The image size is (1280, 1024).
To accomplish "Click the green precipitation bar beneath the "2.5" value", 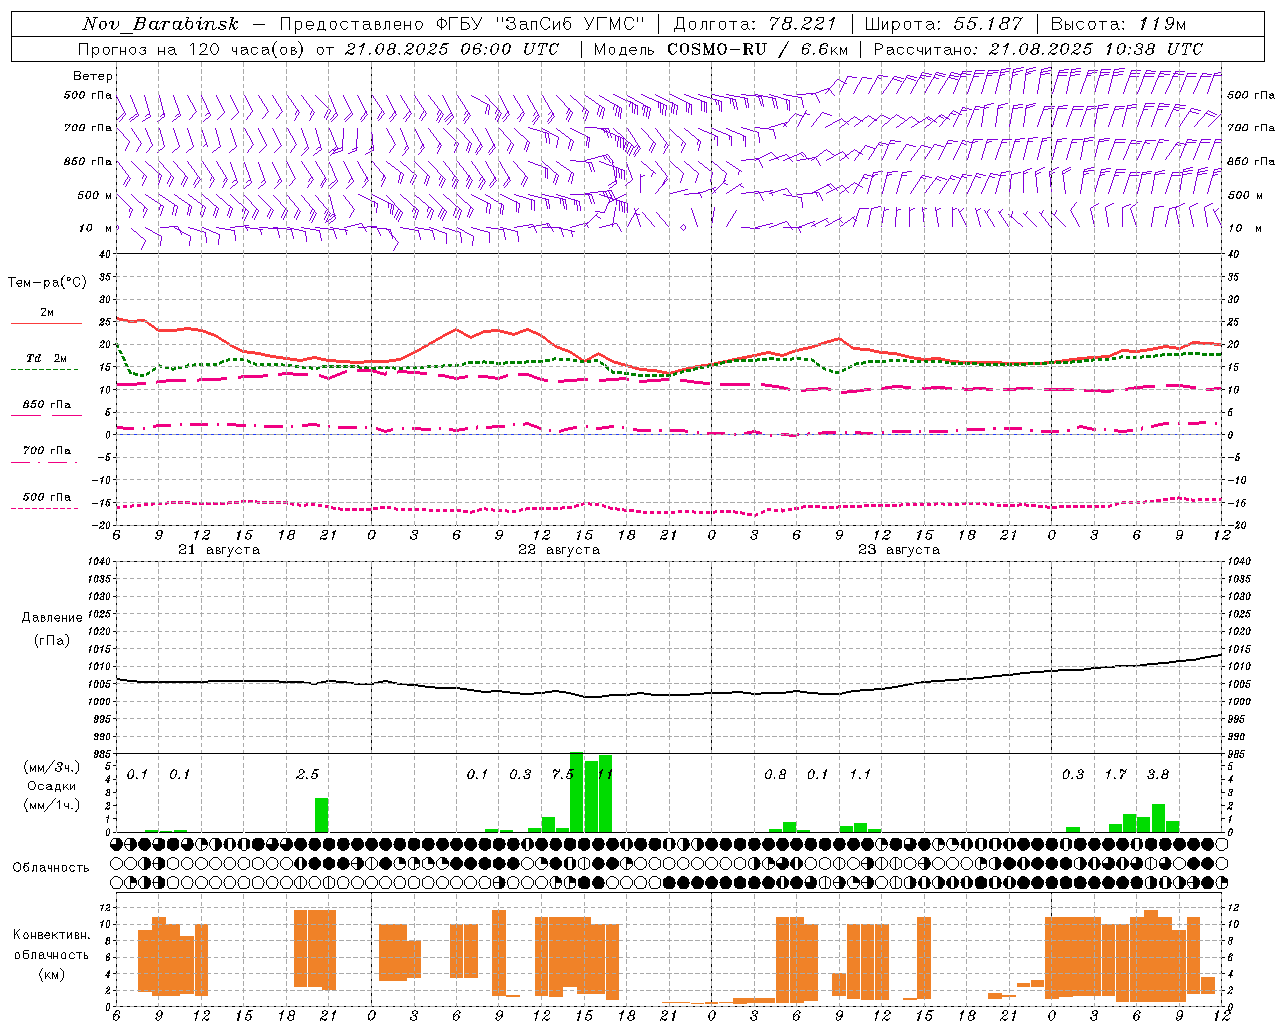I will coord(321,815).
